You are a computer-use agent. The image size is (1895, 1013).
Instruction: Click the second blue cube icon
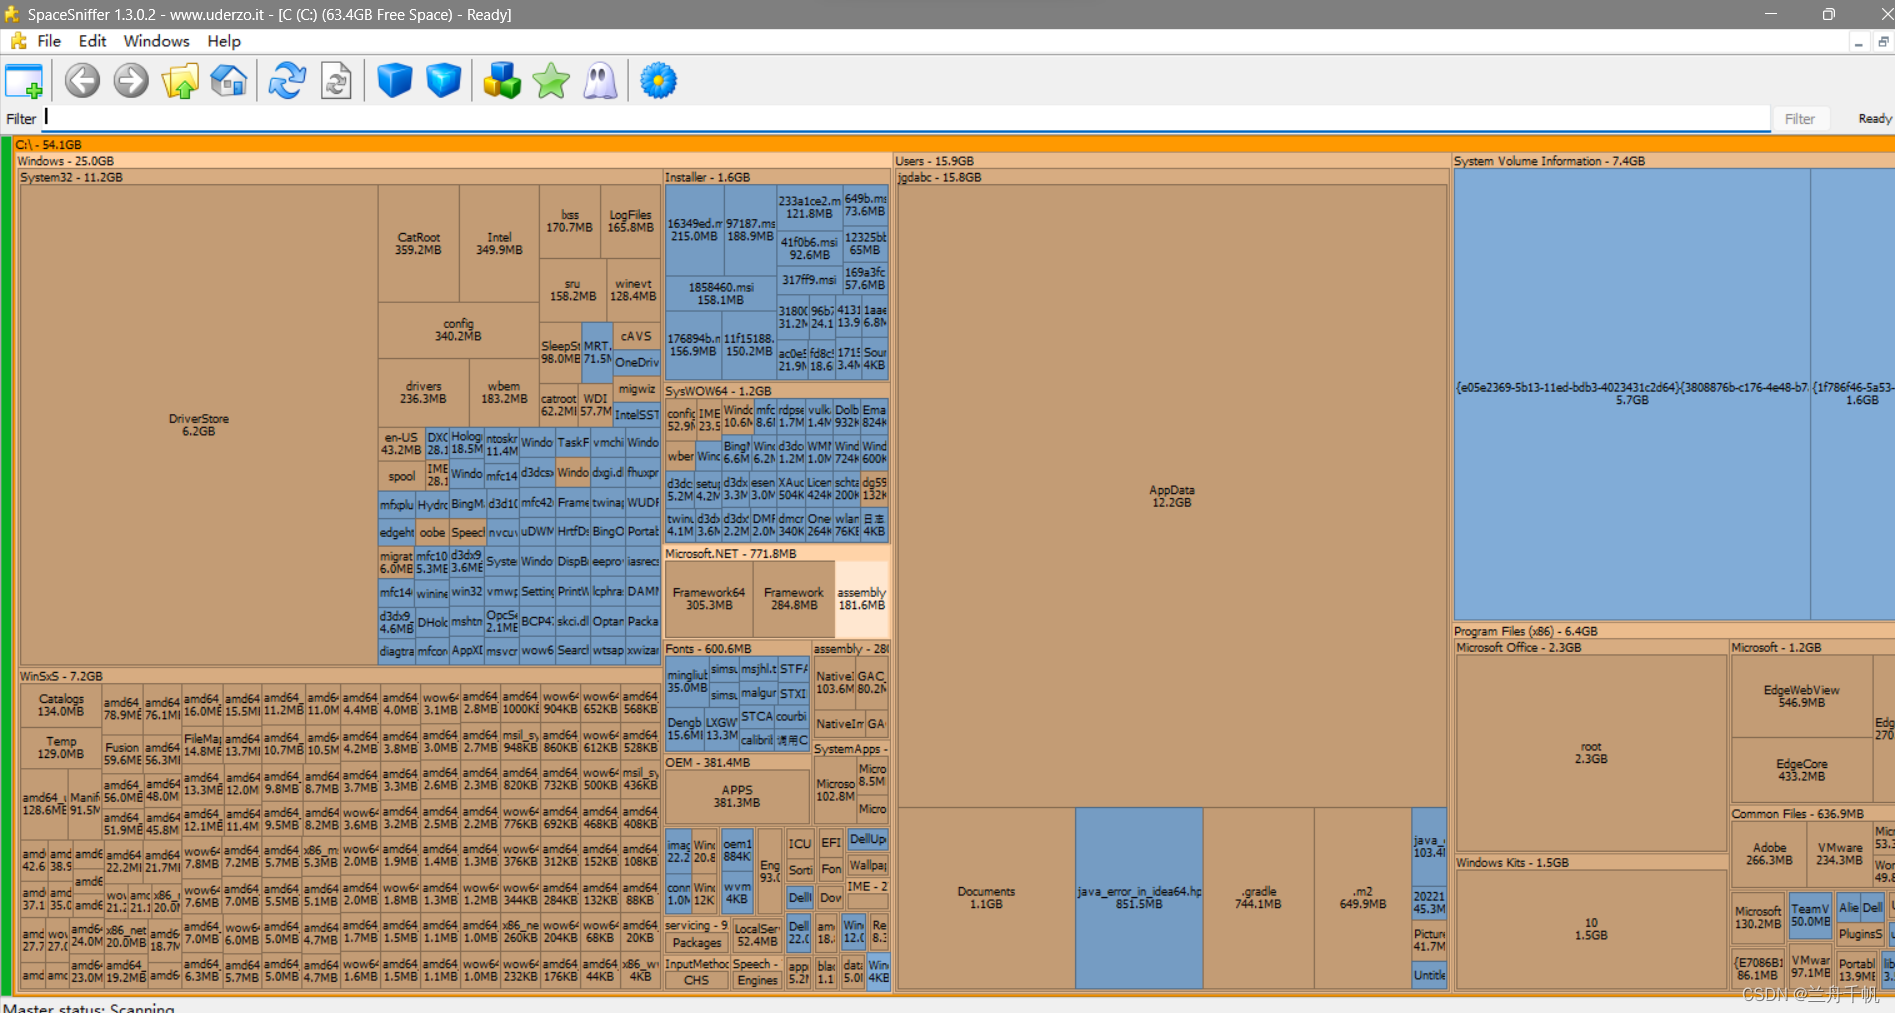tap(443, 81)
